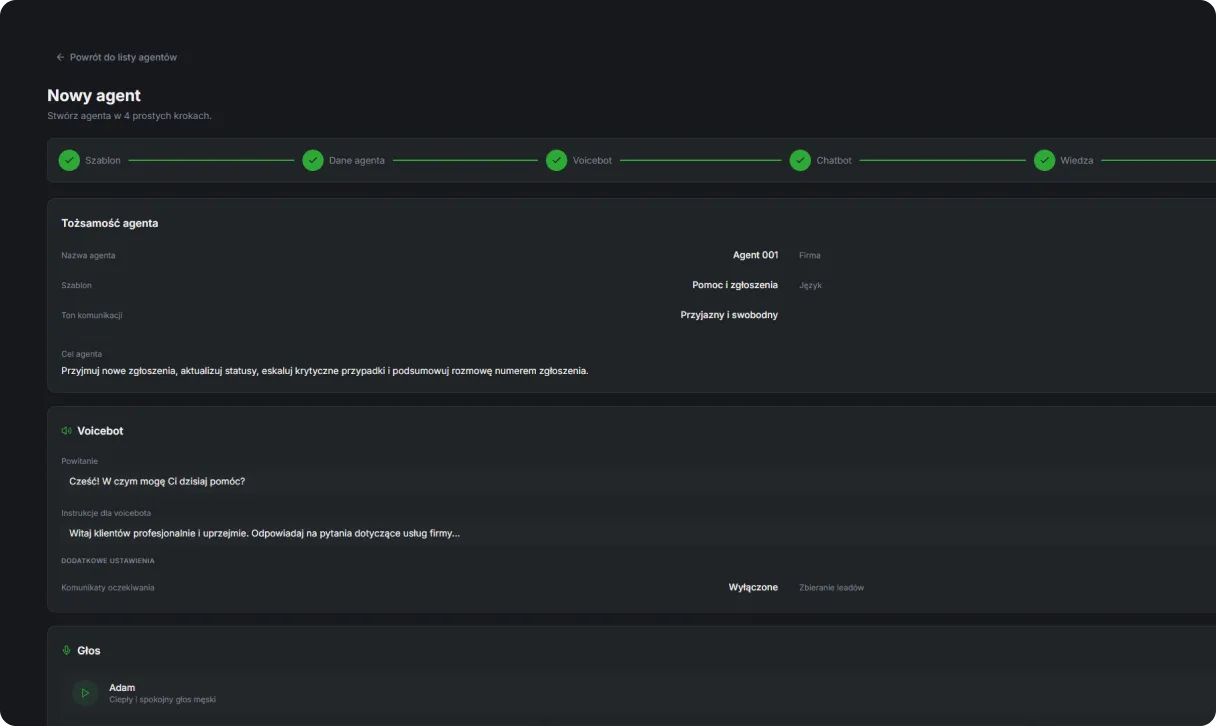Image resolution: width=1216 pixels, height=726 pixels.
Task: Click the Głos section heading
Action: pyautogui.click(x=89, y=651)
